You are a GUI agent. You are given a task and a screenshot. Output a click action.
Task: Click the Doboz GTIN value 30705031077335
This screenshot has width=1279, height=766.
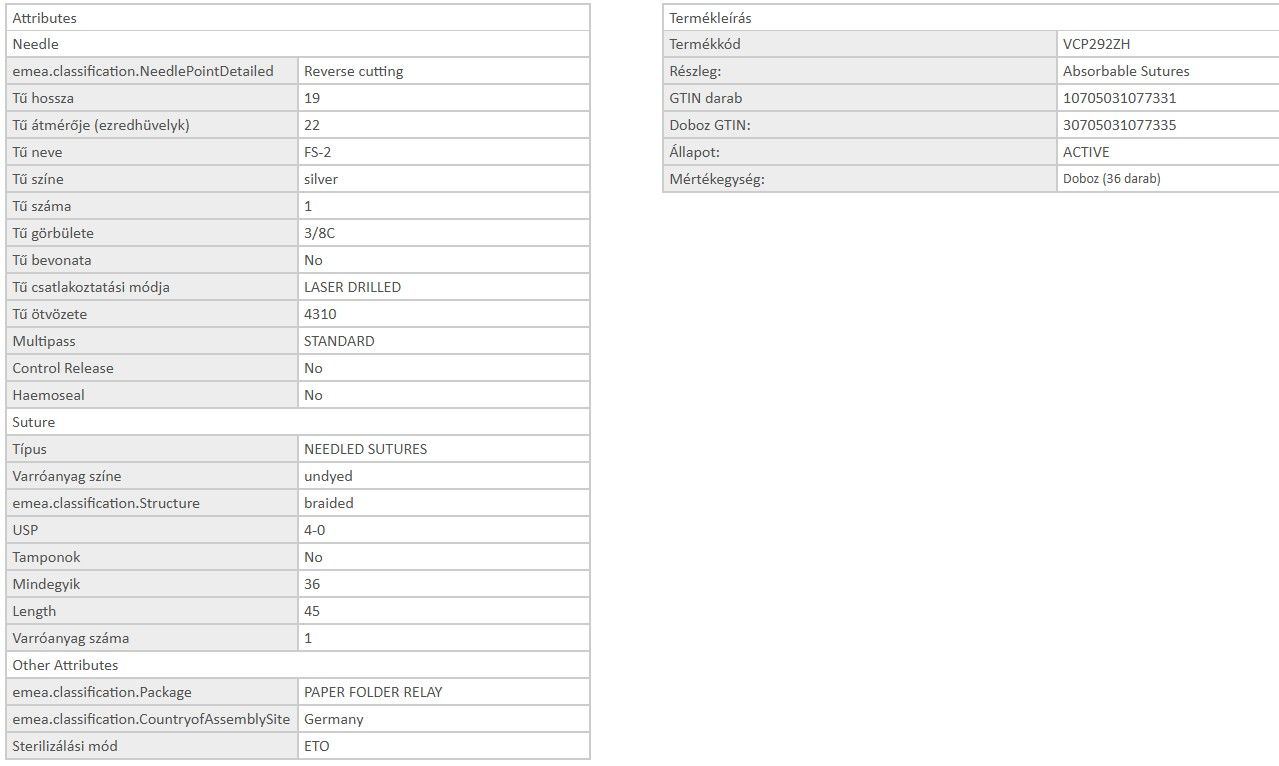[x=1119, y=125]
